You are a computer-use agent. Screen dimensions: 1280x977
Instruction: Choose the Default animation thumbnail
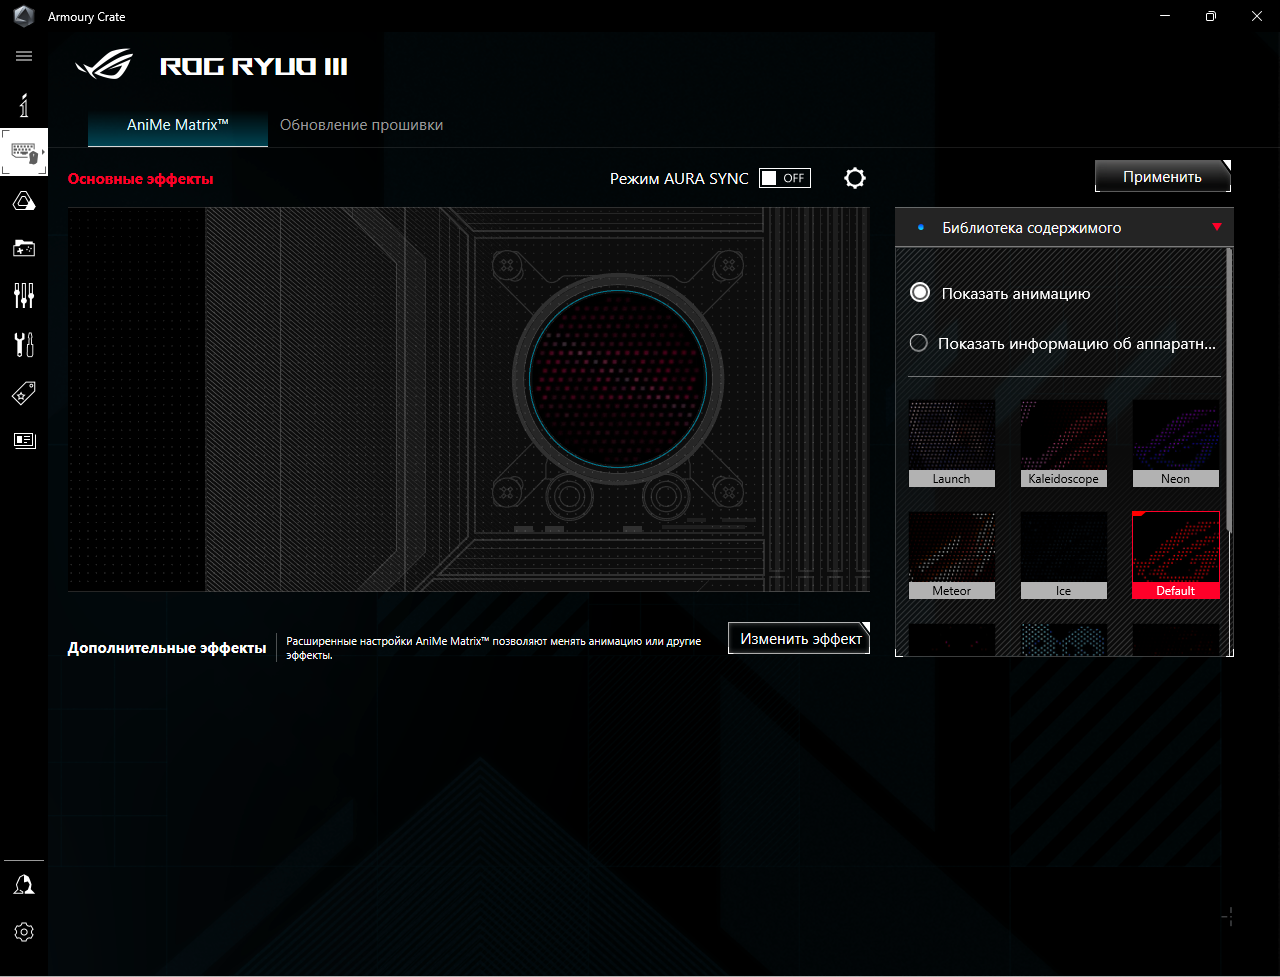(1175, 555)
